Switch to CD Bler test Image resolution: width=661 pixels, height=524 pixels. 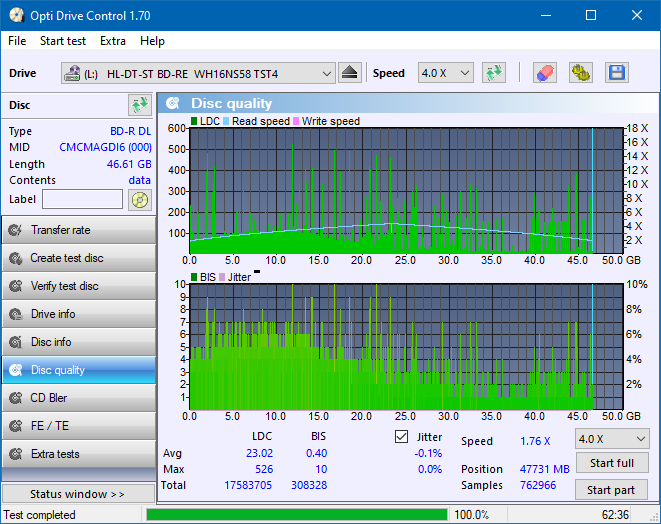pos(79,398)
